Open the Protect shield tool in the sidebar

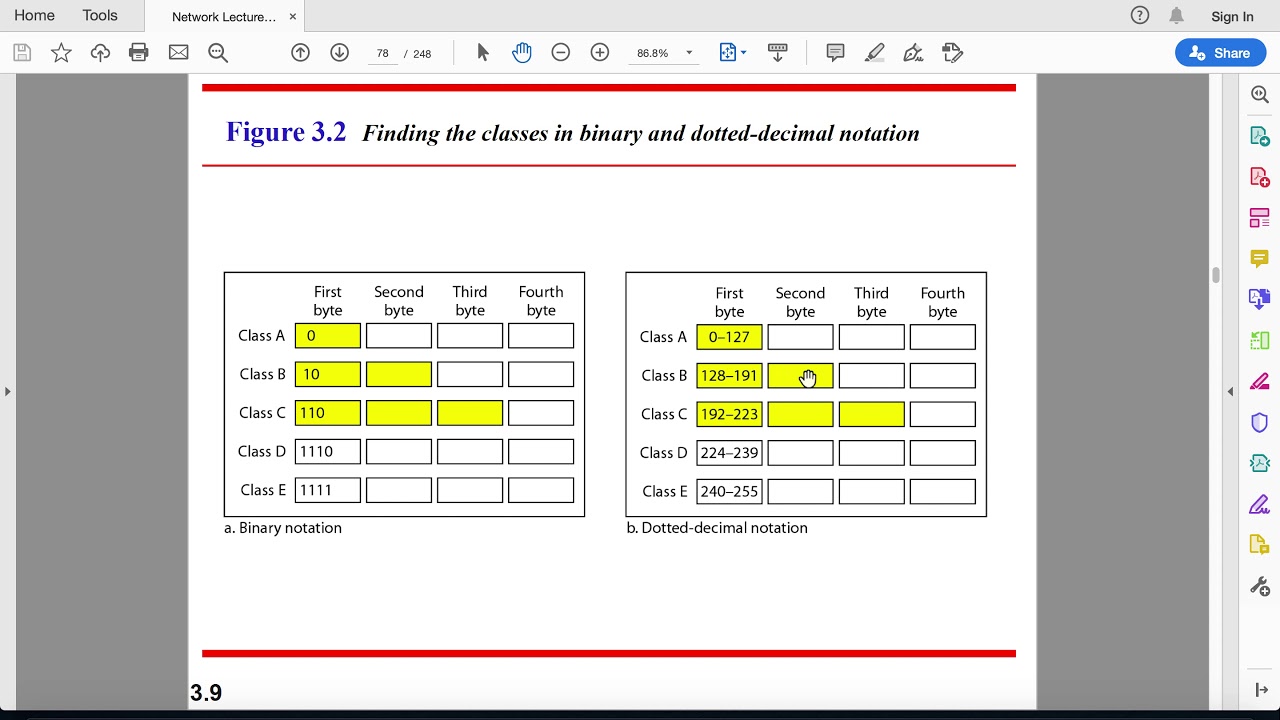pos(1260,423)
